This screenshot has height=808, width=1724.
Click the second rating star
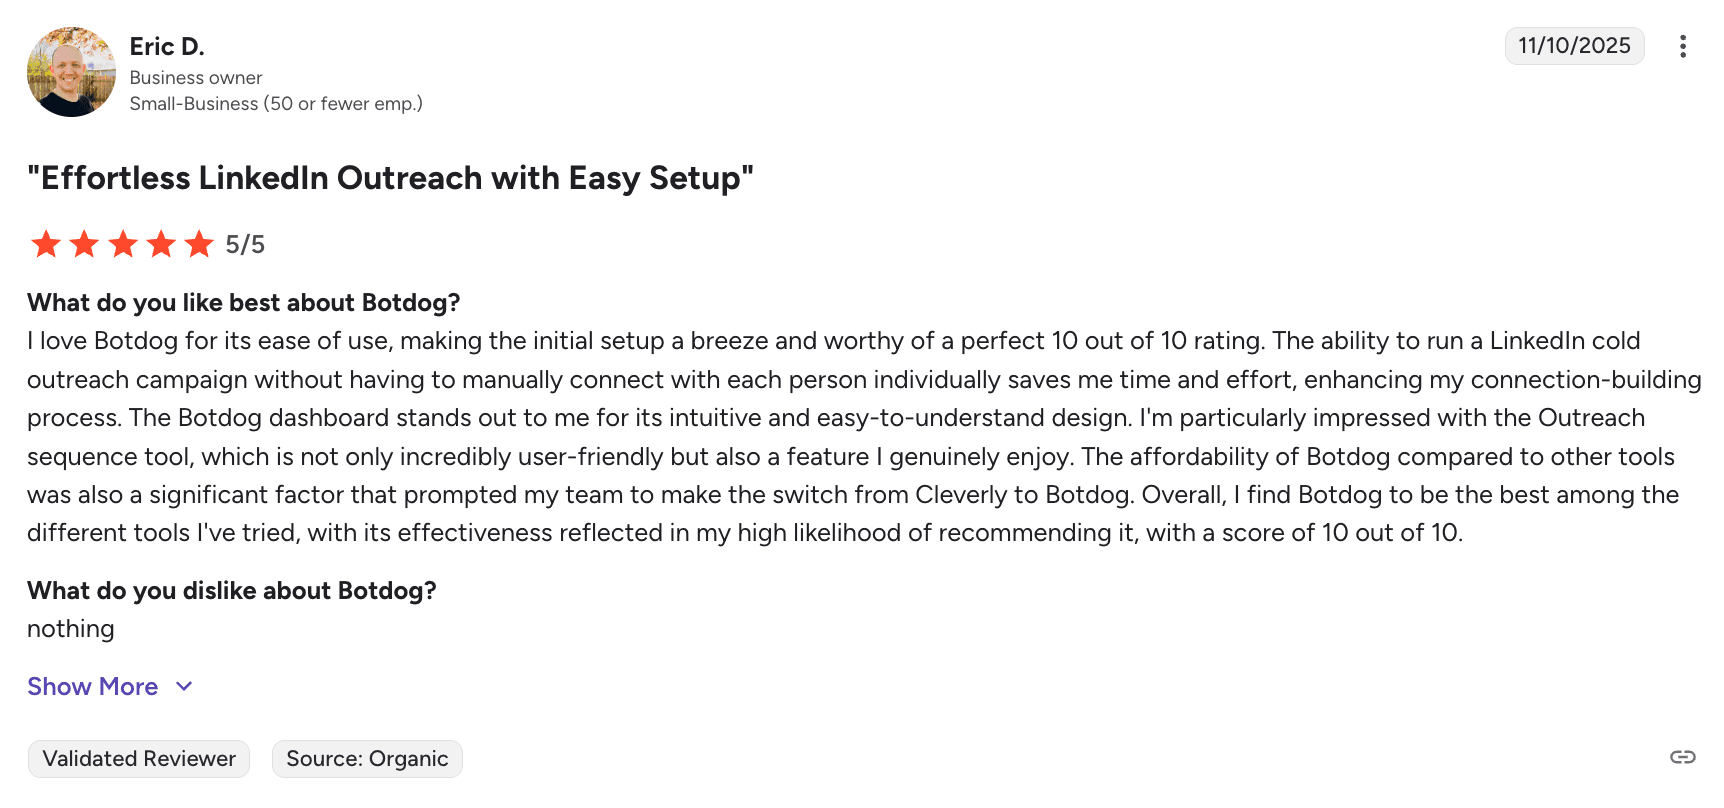pyautogui.click(x=84, y=244)
